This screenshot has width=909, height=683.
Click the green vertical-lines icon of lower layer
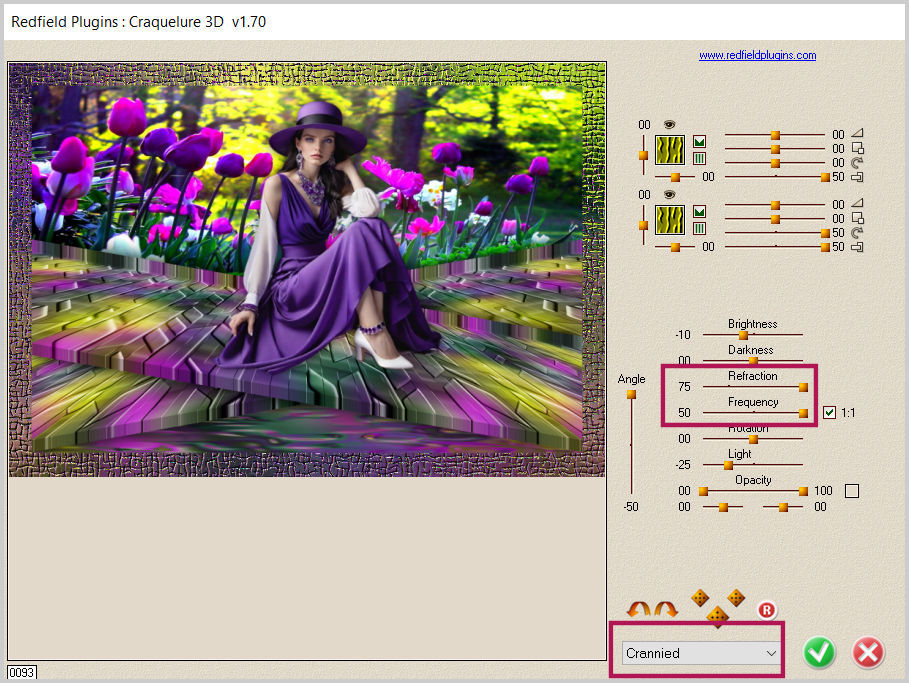[700, 228]
